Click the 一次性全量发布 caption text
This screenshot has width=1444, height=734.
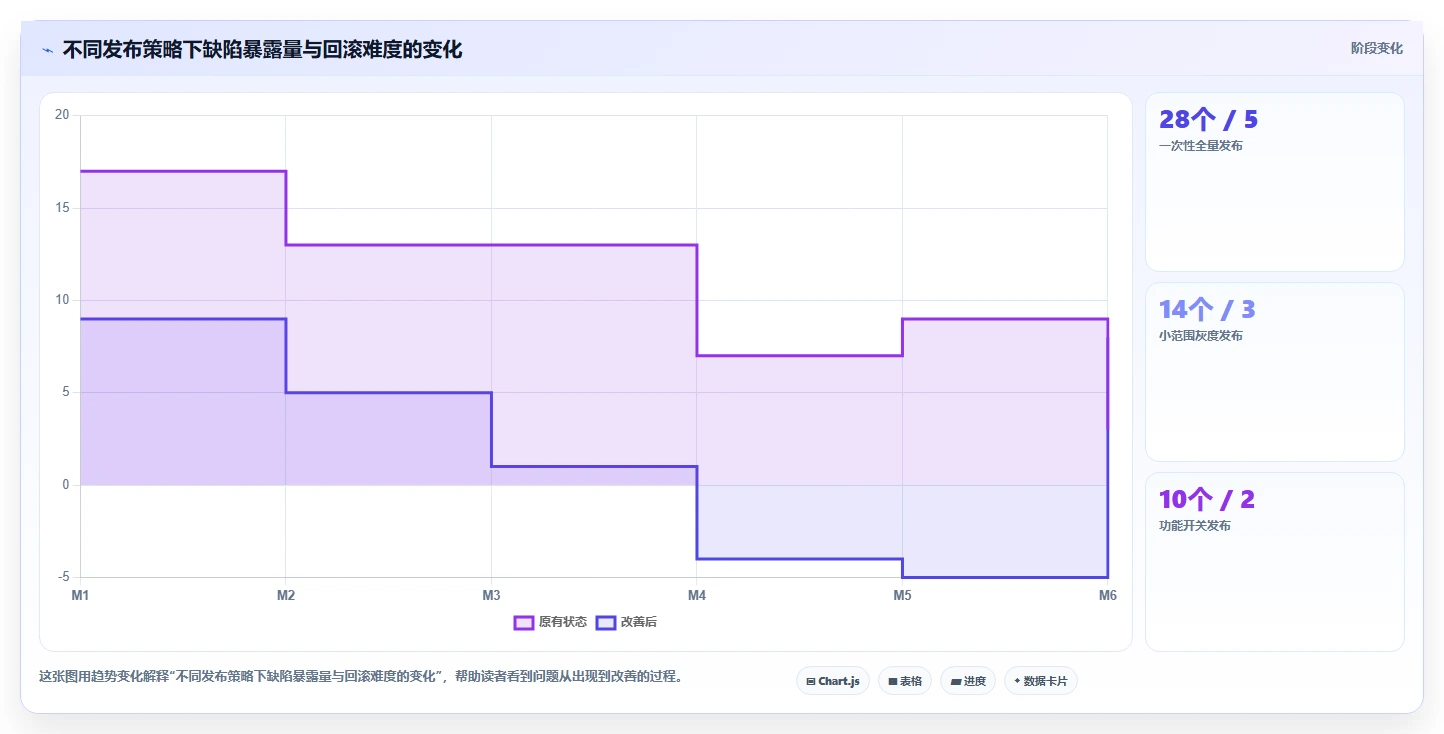point(1201,146)
